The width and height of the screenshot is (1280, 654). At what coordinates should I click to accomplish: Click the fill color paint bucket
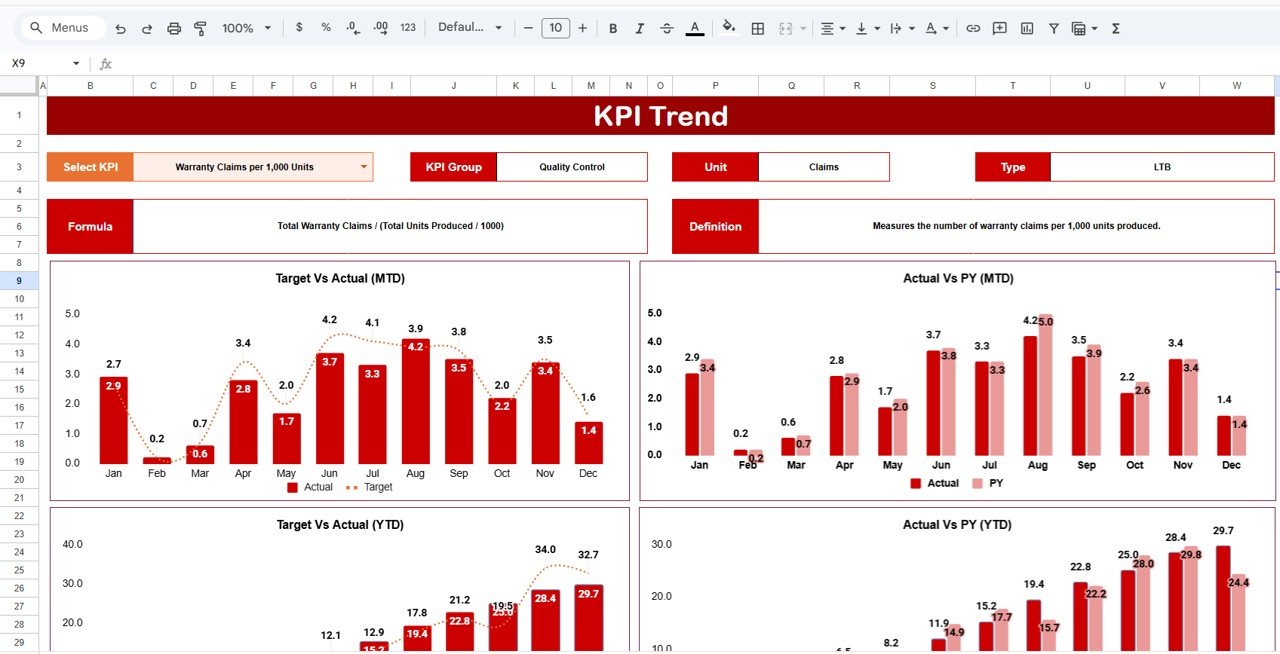[728, 28]
